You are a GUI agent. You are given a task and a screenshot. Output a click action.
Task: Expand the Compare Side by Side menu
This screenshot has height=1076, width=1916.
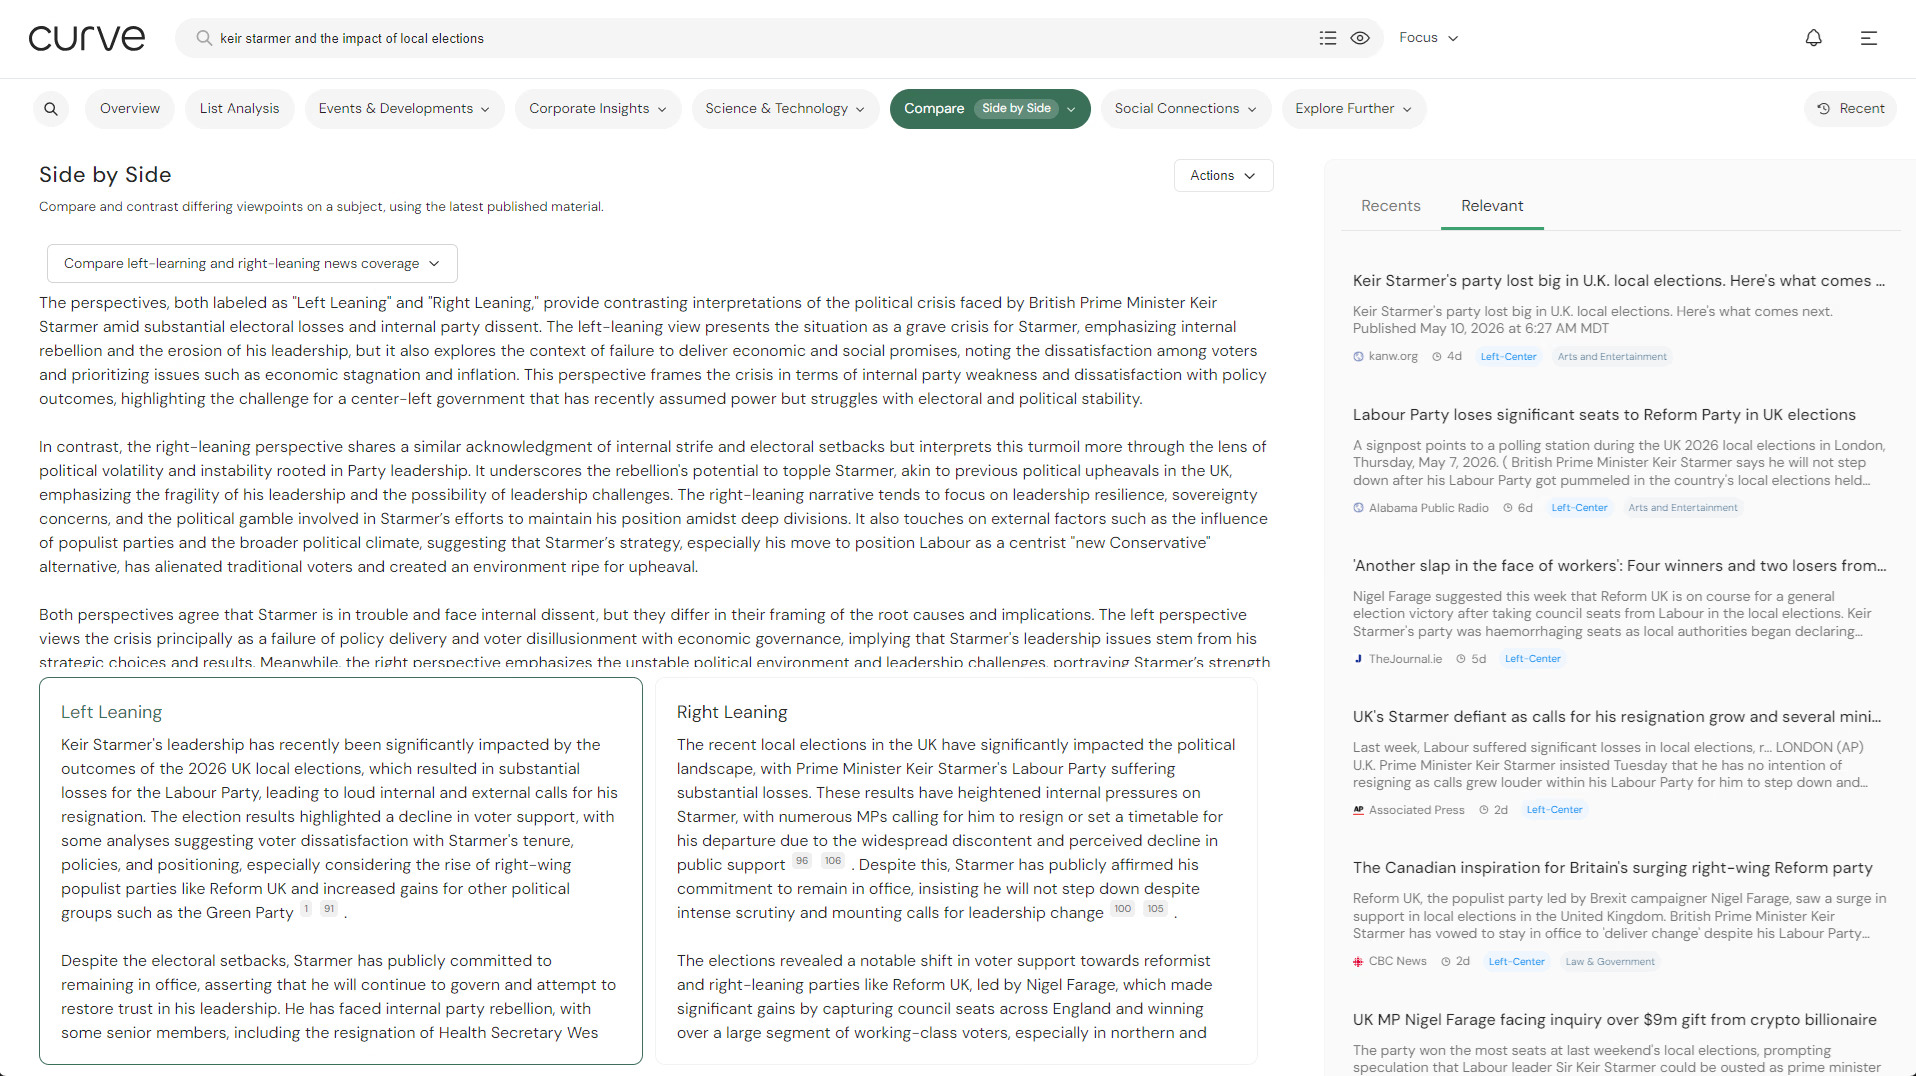990,109
